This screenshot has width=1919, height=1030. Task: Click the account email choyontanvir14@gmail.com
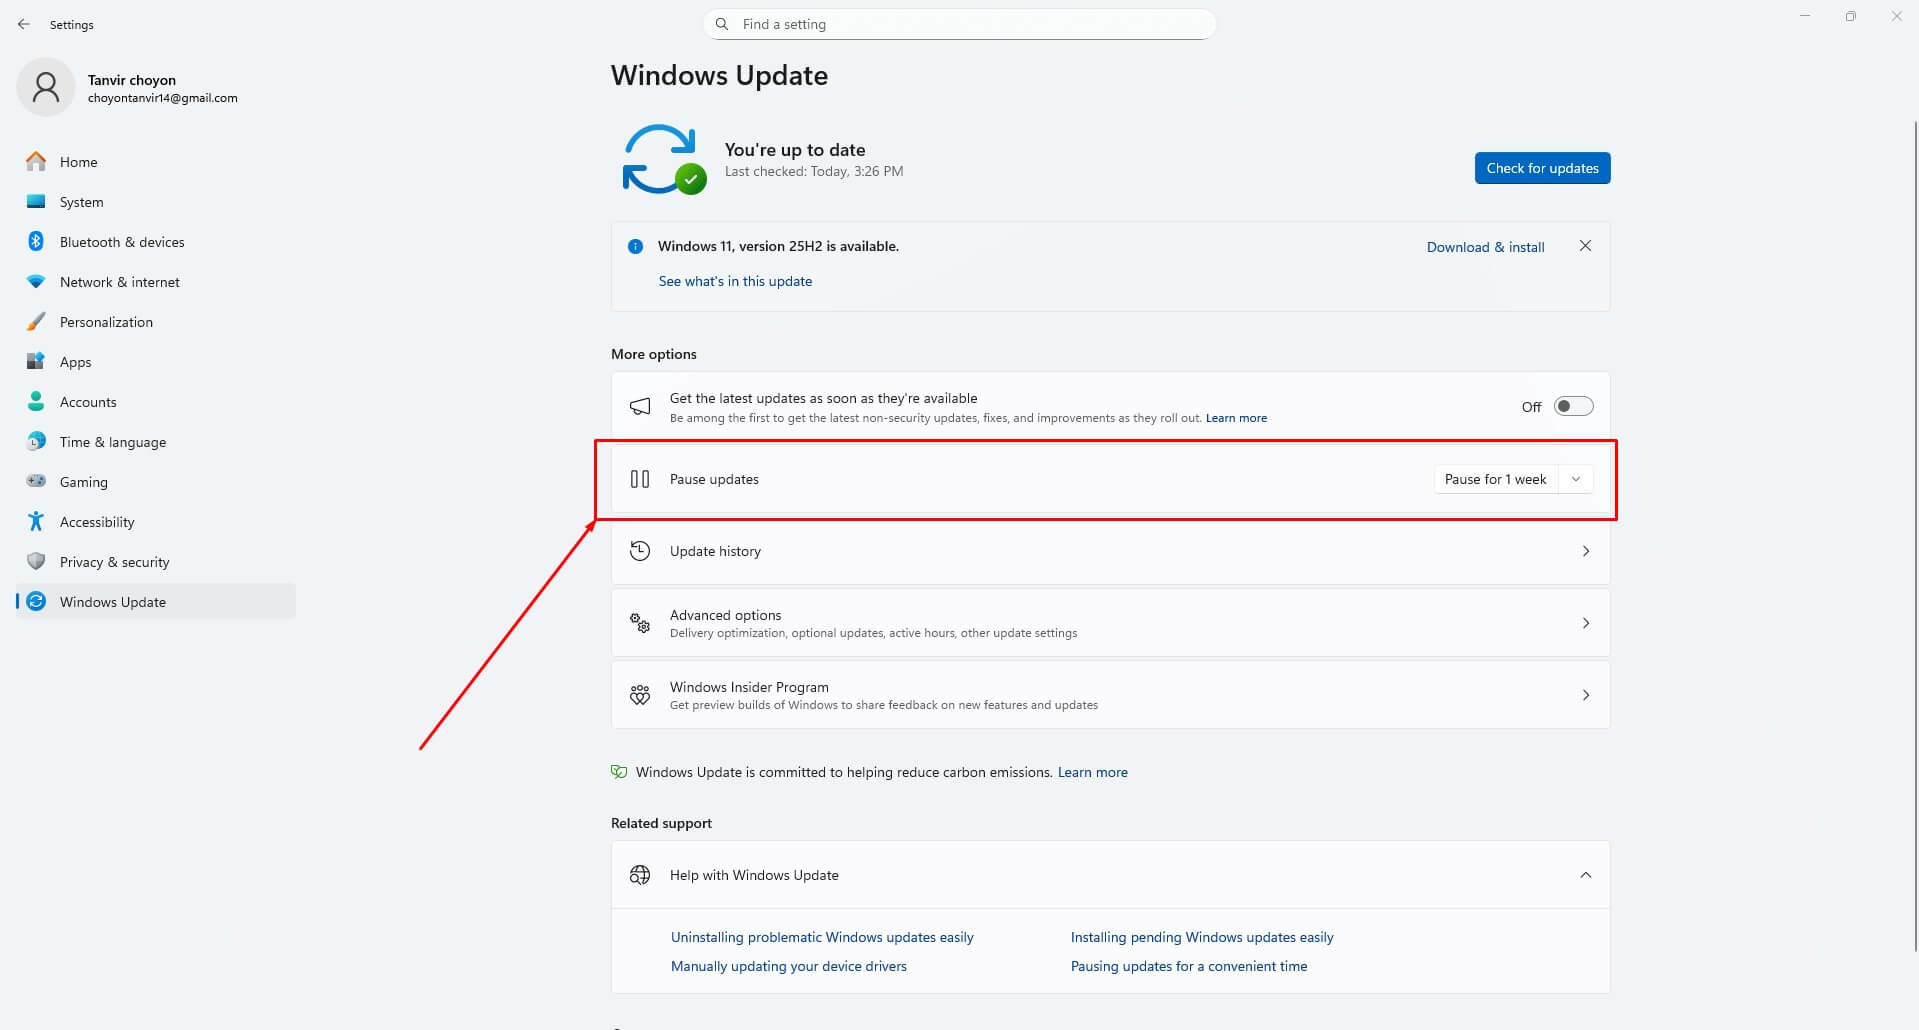coord(162,98)
